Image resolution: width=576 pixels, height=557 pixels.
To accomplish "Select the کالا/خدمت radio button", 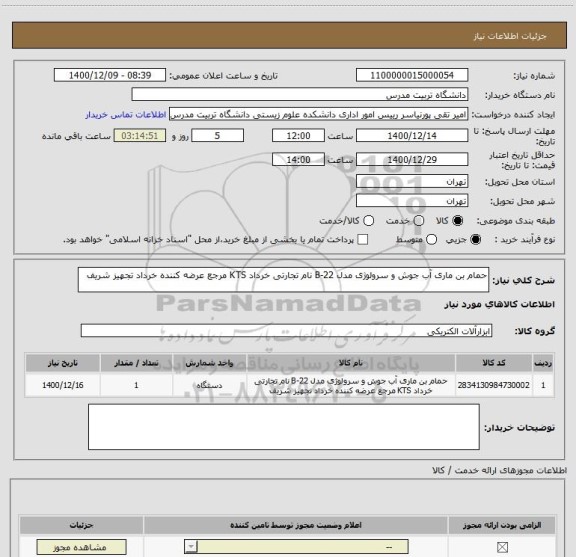I will [368, 221].
